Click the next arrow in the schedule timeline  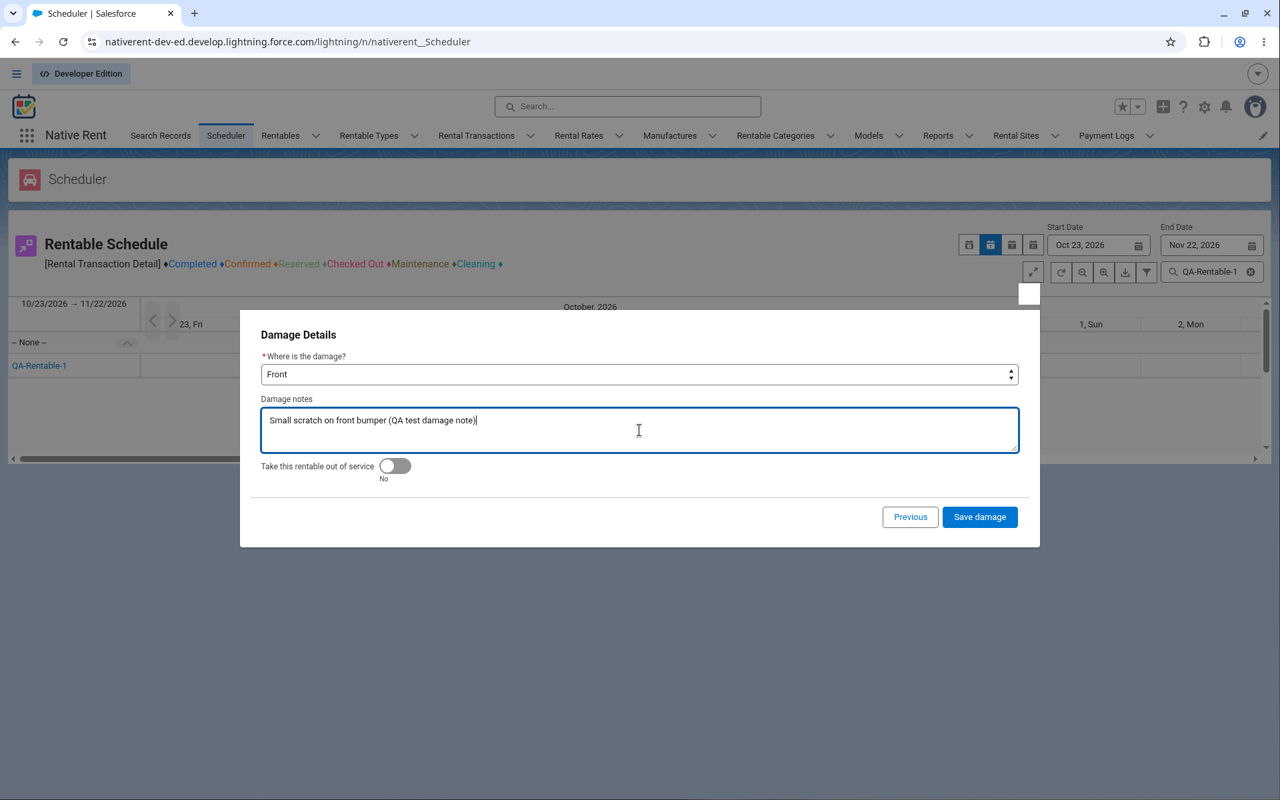pos(172,321)
